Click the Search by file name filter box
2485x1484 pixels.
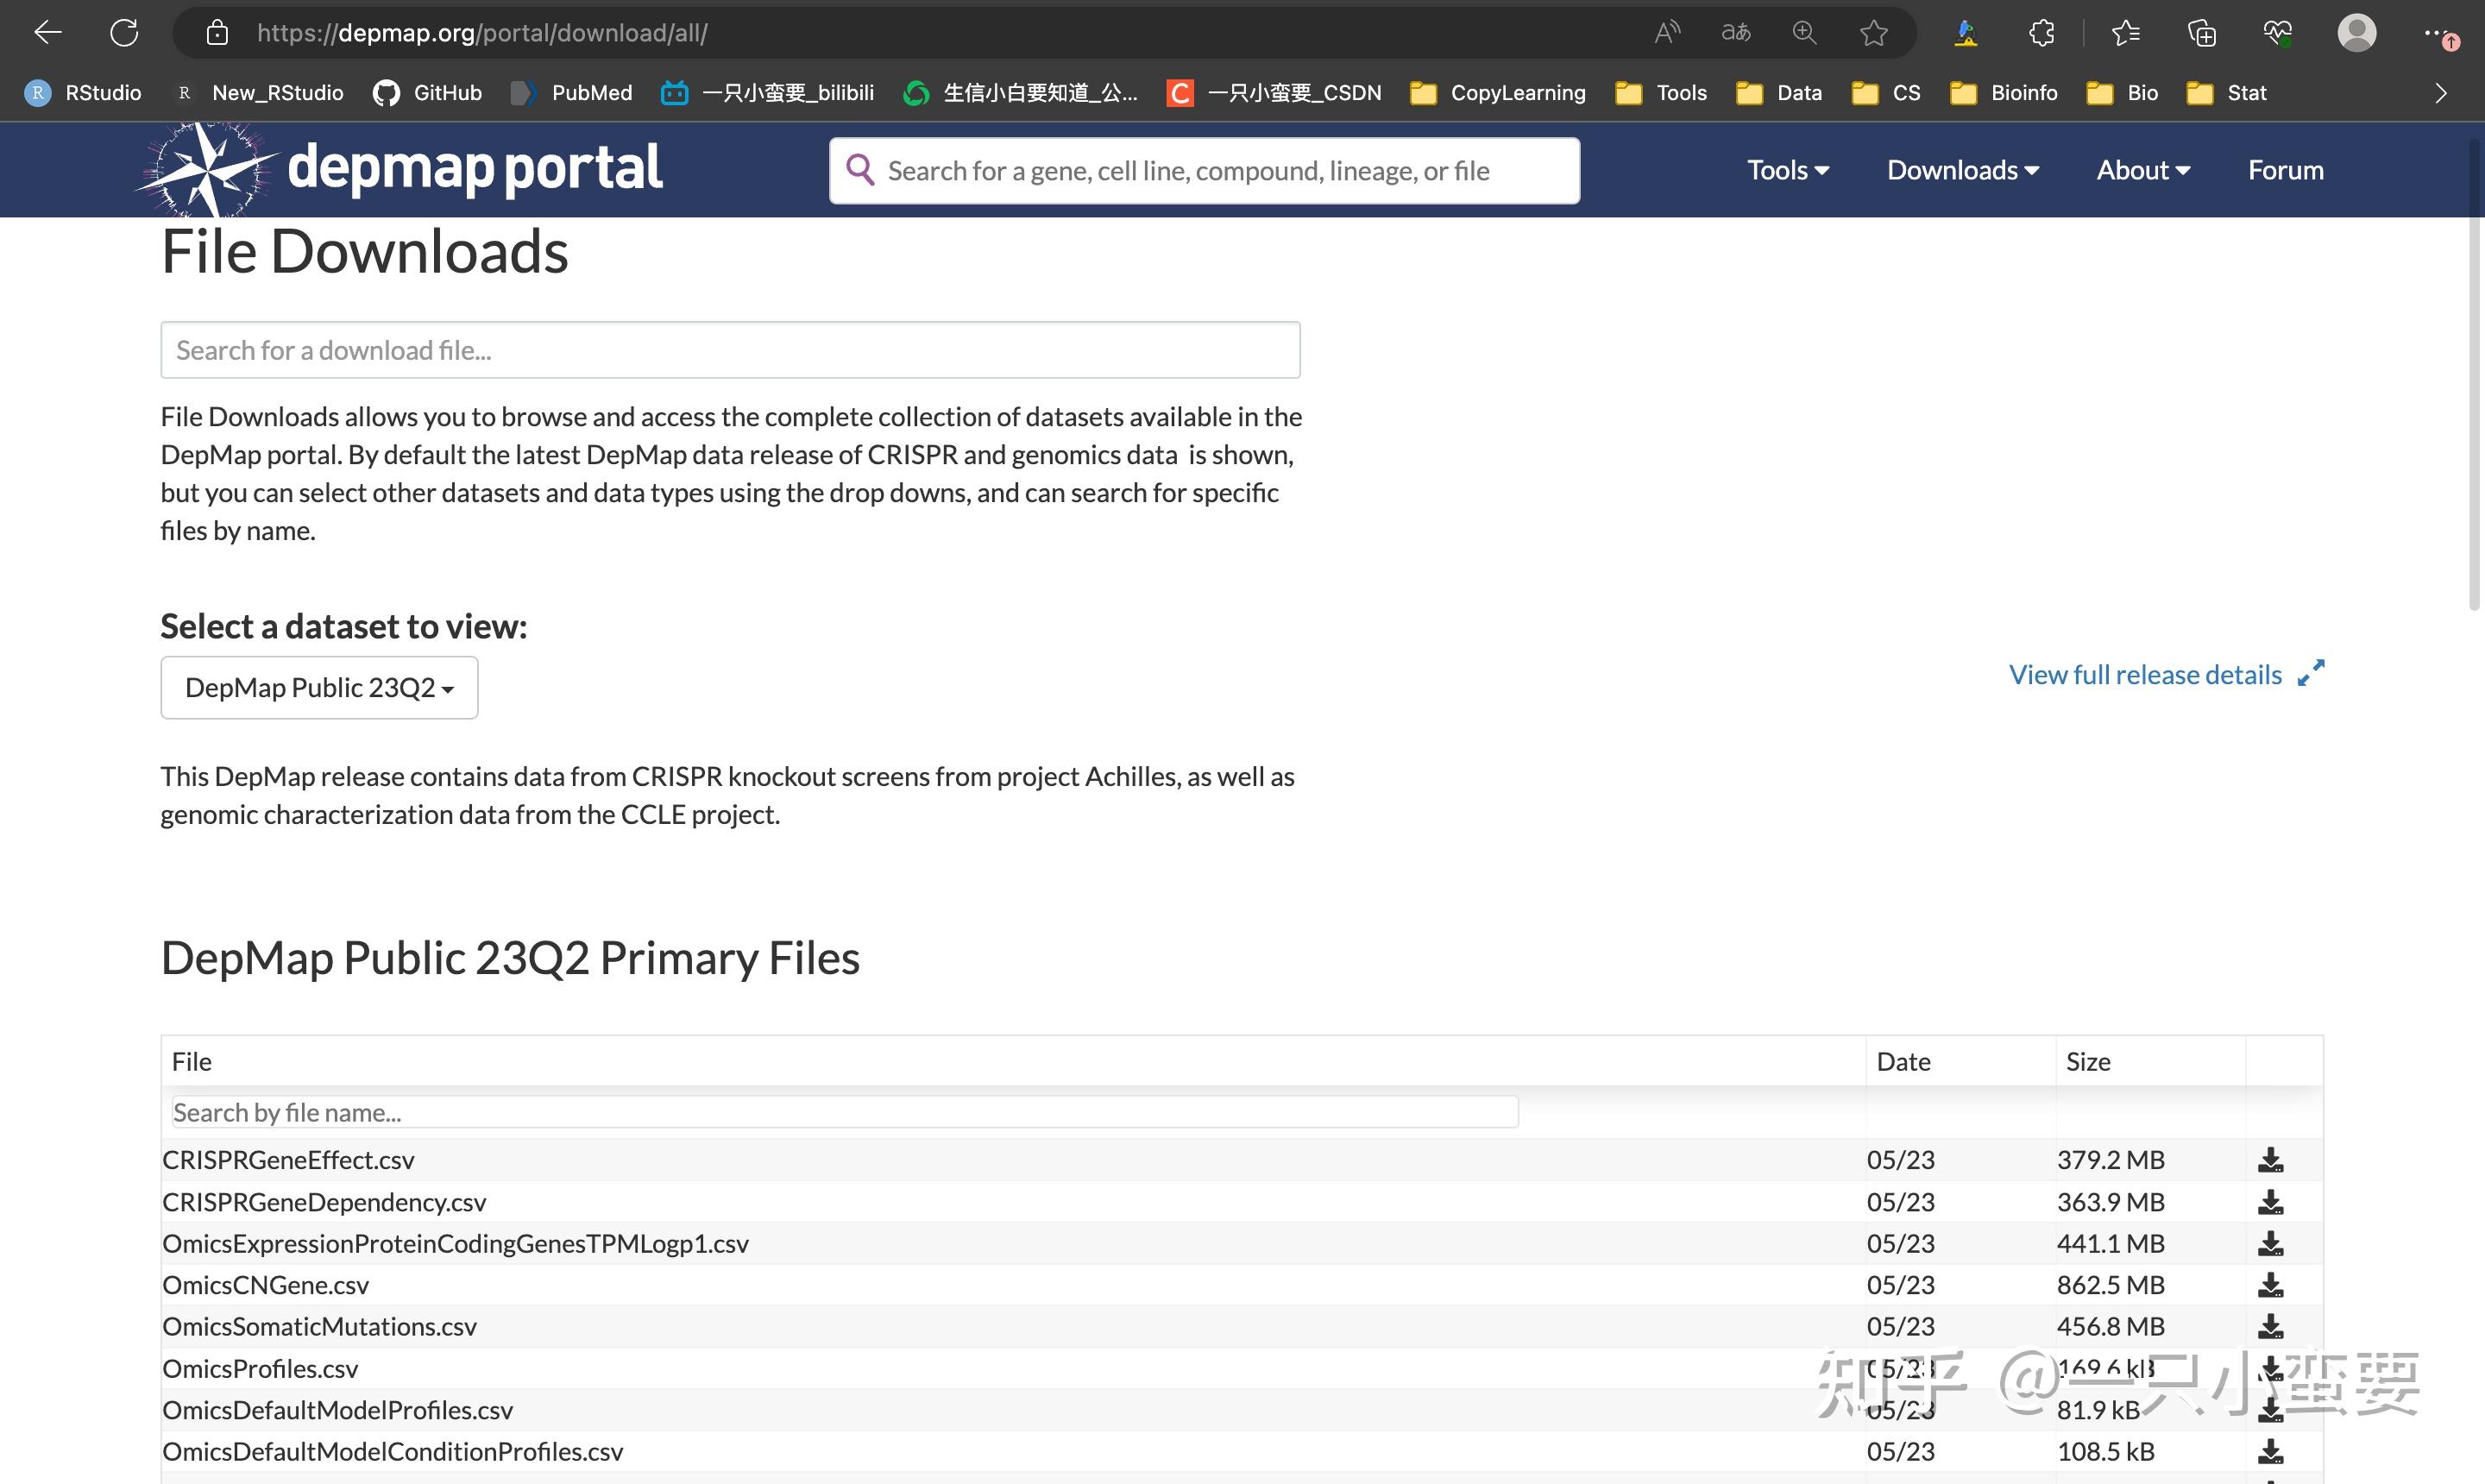[844, 1112]
